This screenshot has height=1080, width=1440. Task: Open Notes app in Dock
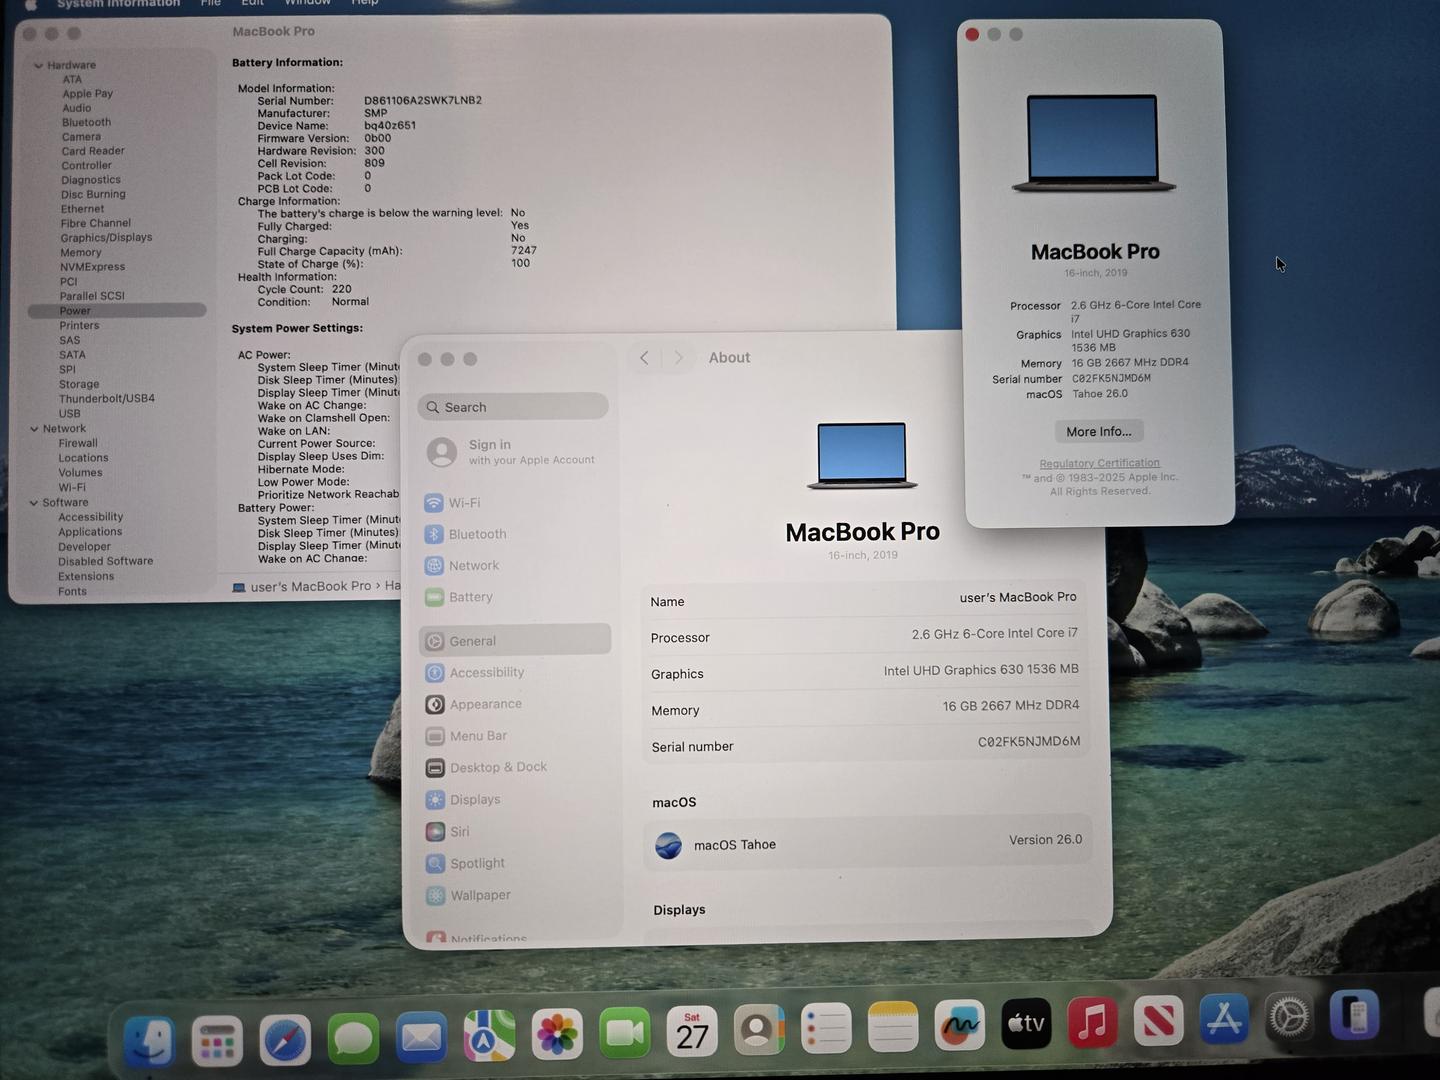[x=892, y=1026]
